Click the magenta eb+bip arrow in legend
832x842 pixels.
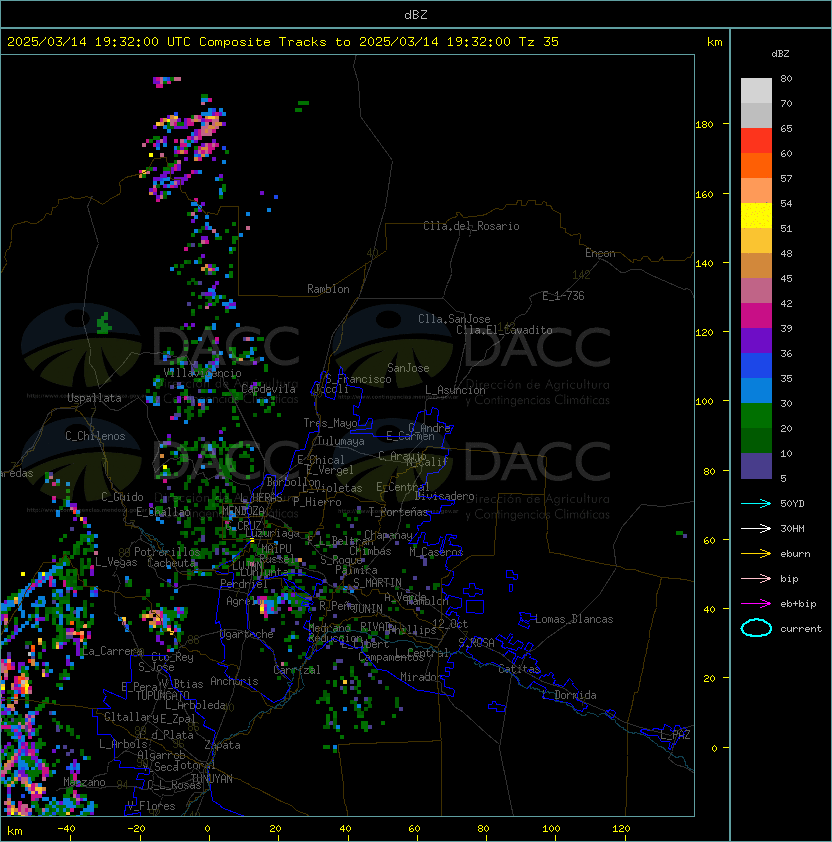756,604
